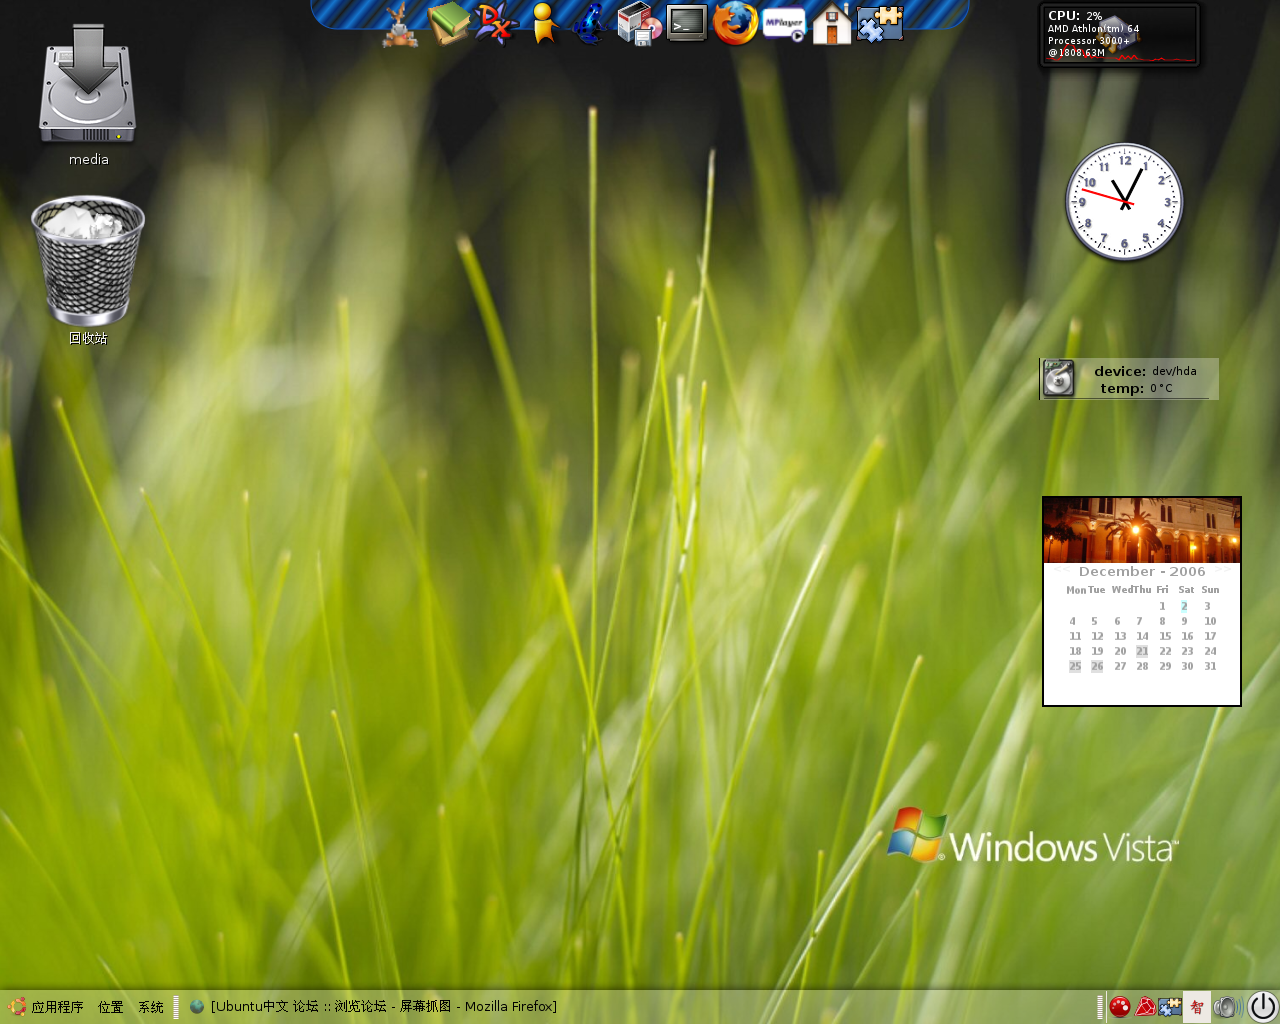Open the blue frog application in dock
The width and height of the screenshot is (1280, 1024).
coord(590,24)
